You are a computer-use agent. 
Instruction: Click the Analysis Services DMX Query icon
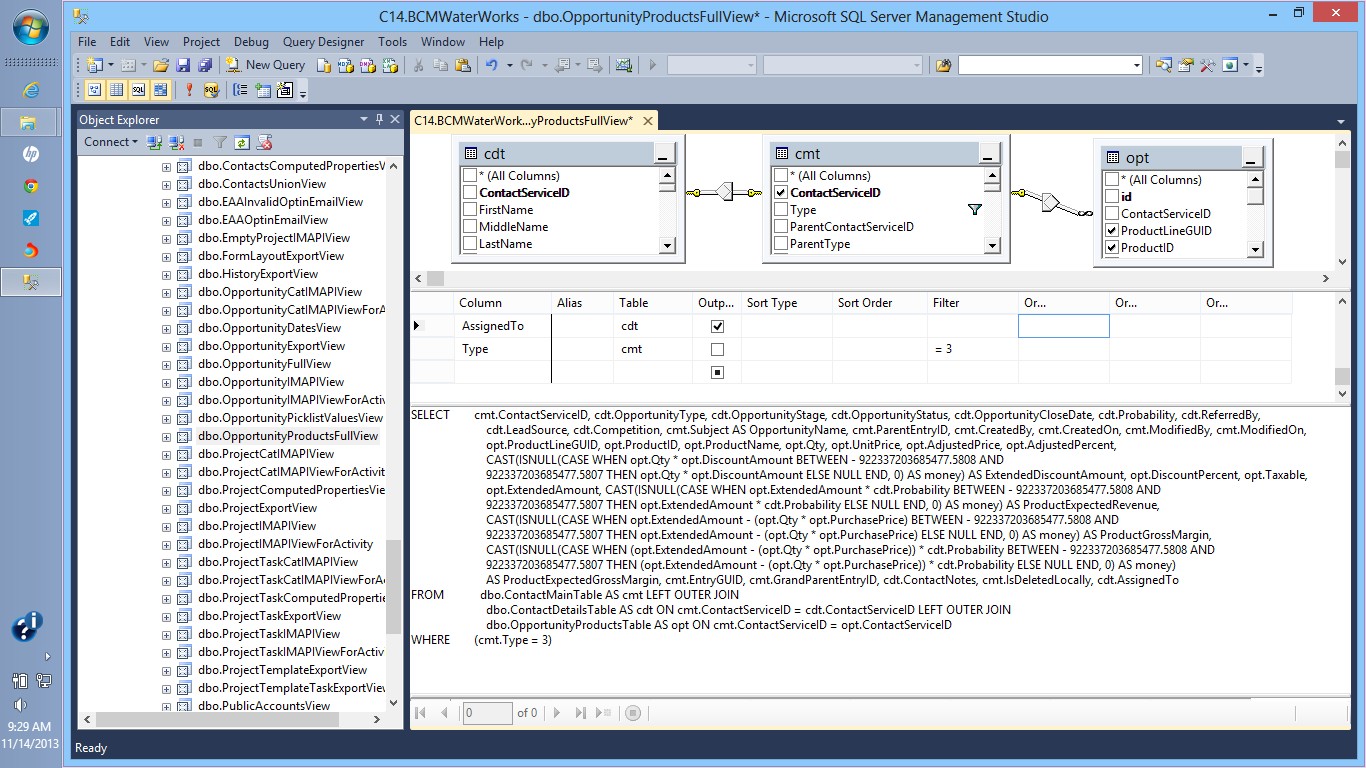point(368,65)
